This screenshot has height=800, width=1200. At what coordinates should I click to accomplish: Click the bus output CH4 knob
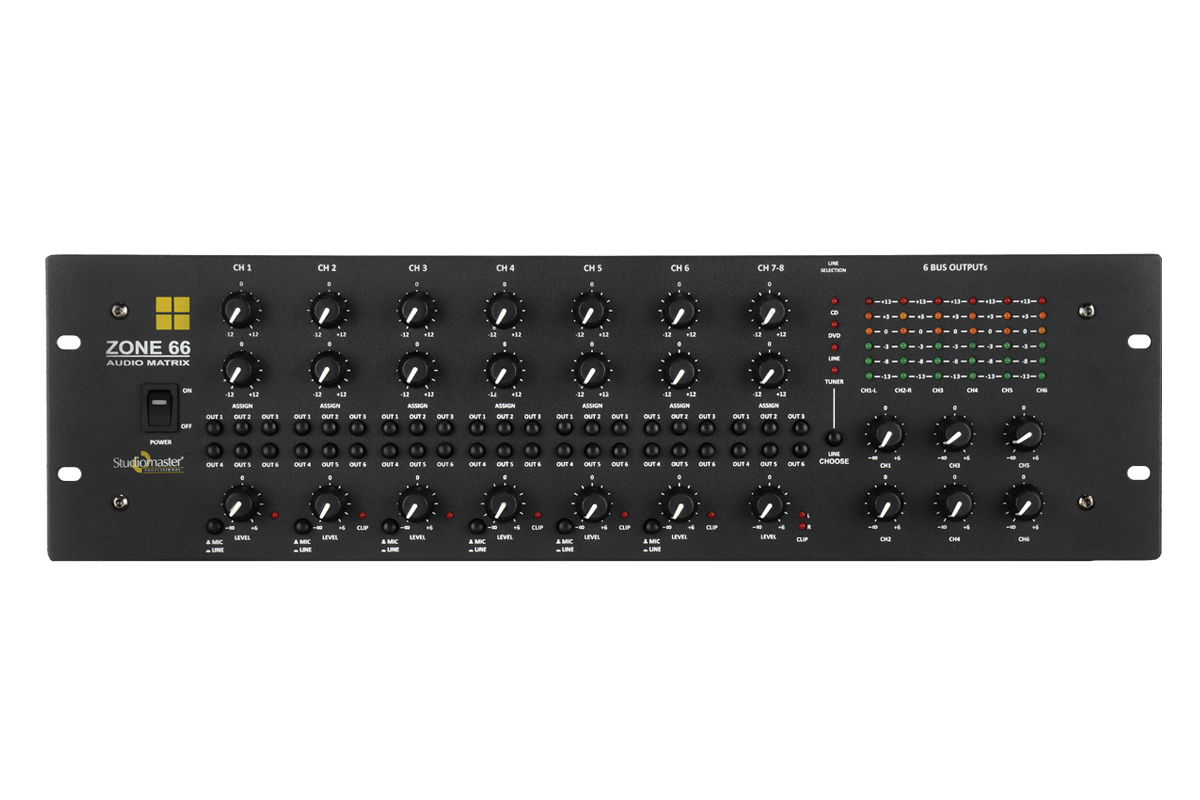point(954,504)
